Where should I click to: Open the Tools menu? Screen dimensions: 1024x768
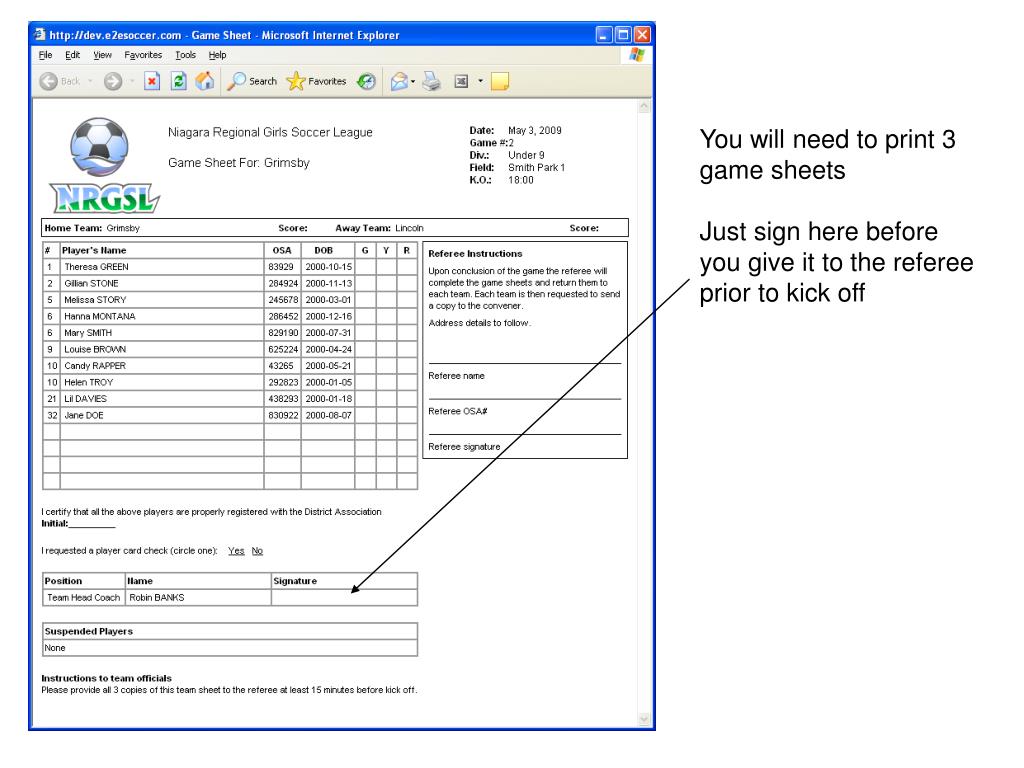click(185, 55)
